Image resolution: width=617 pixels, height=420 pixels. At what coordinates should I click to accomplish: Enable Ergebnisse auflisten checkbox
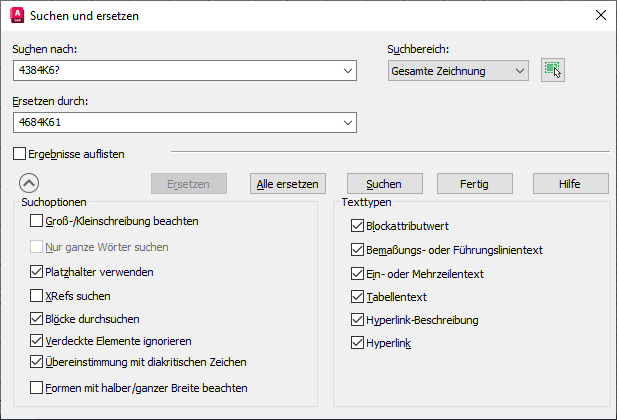coord(20,154)
